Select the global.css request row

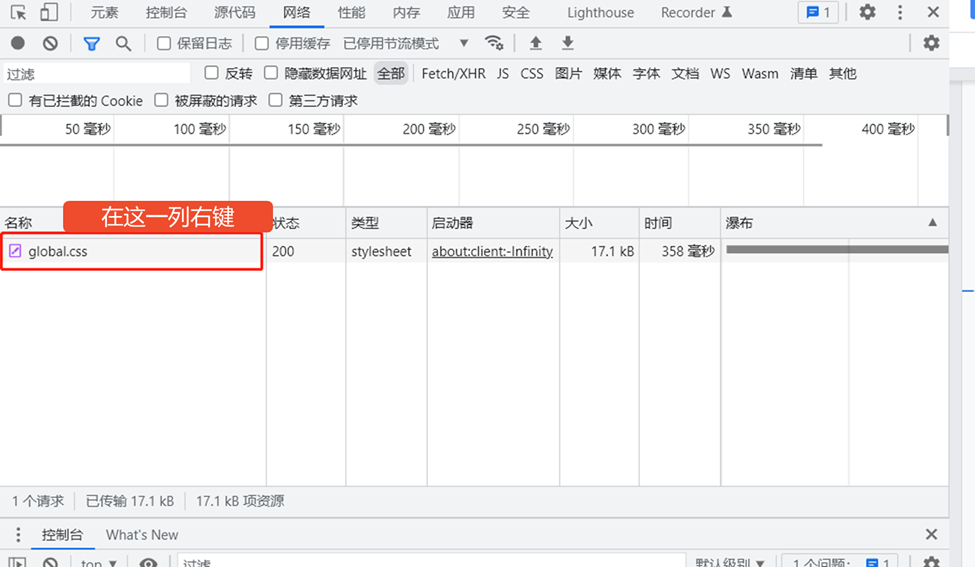474,251
